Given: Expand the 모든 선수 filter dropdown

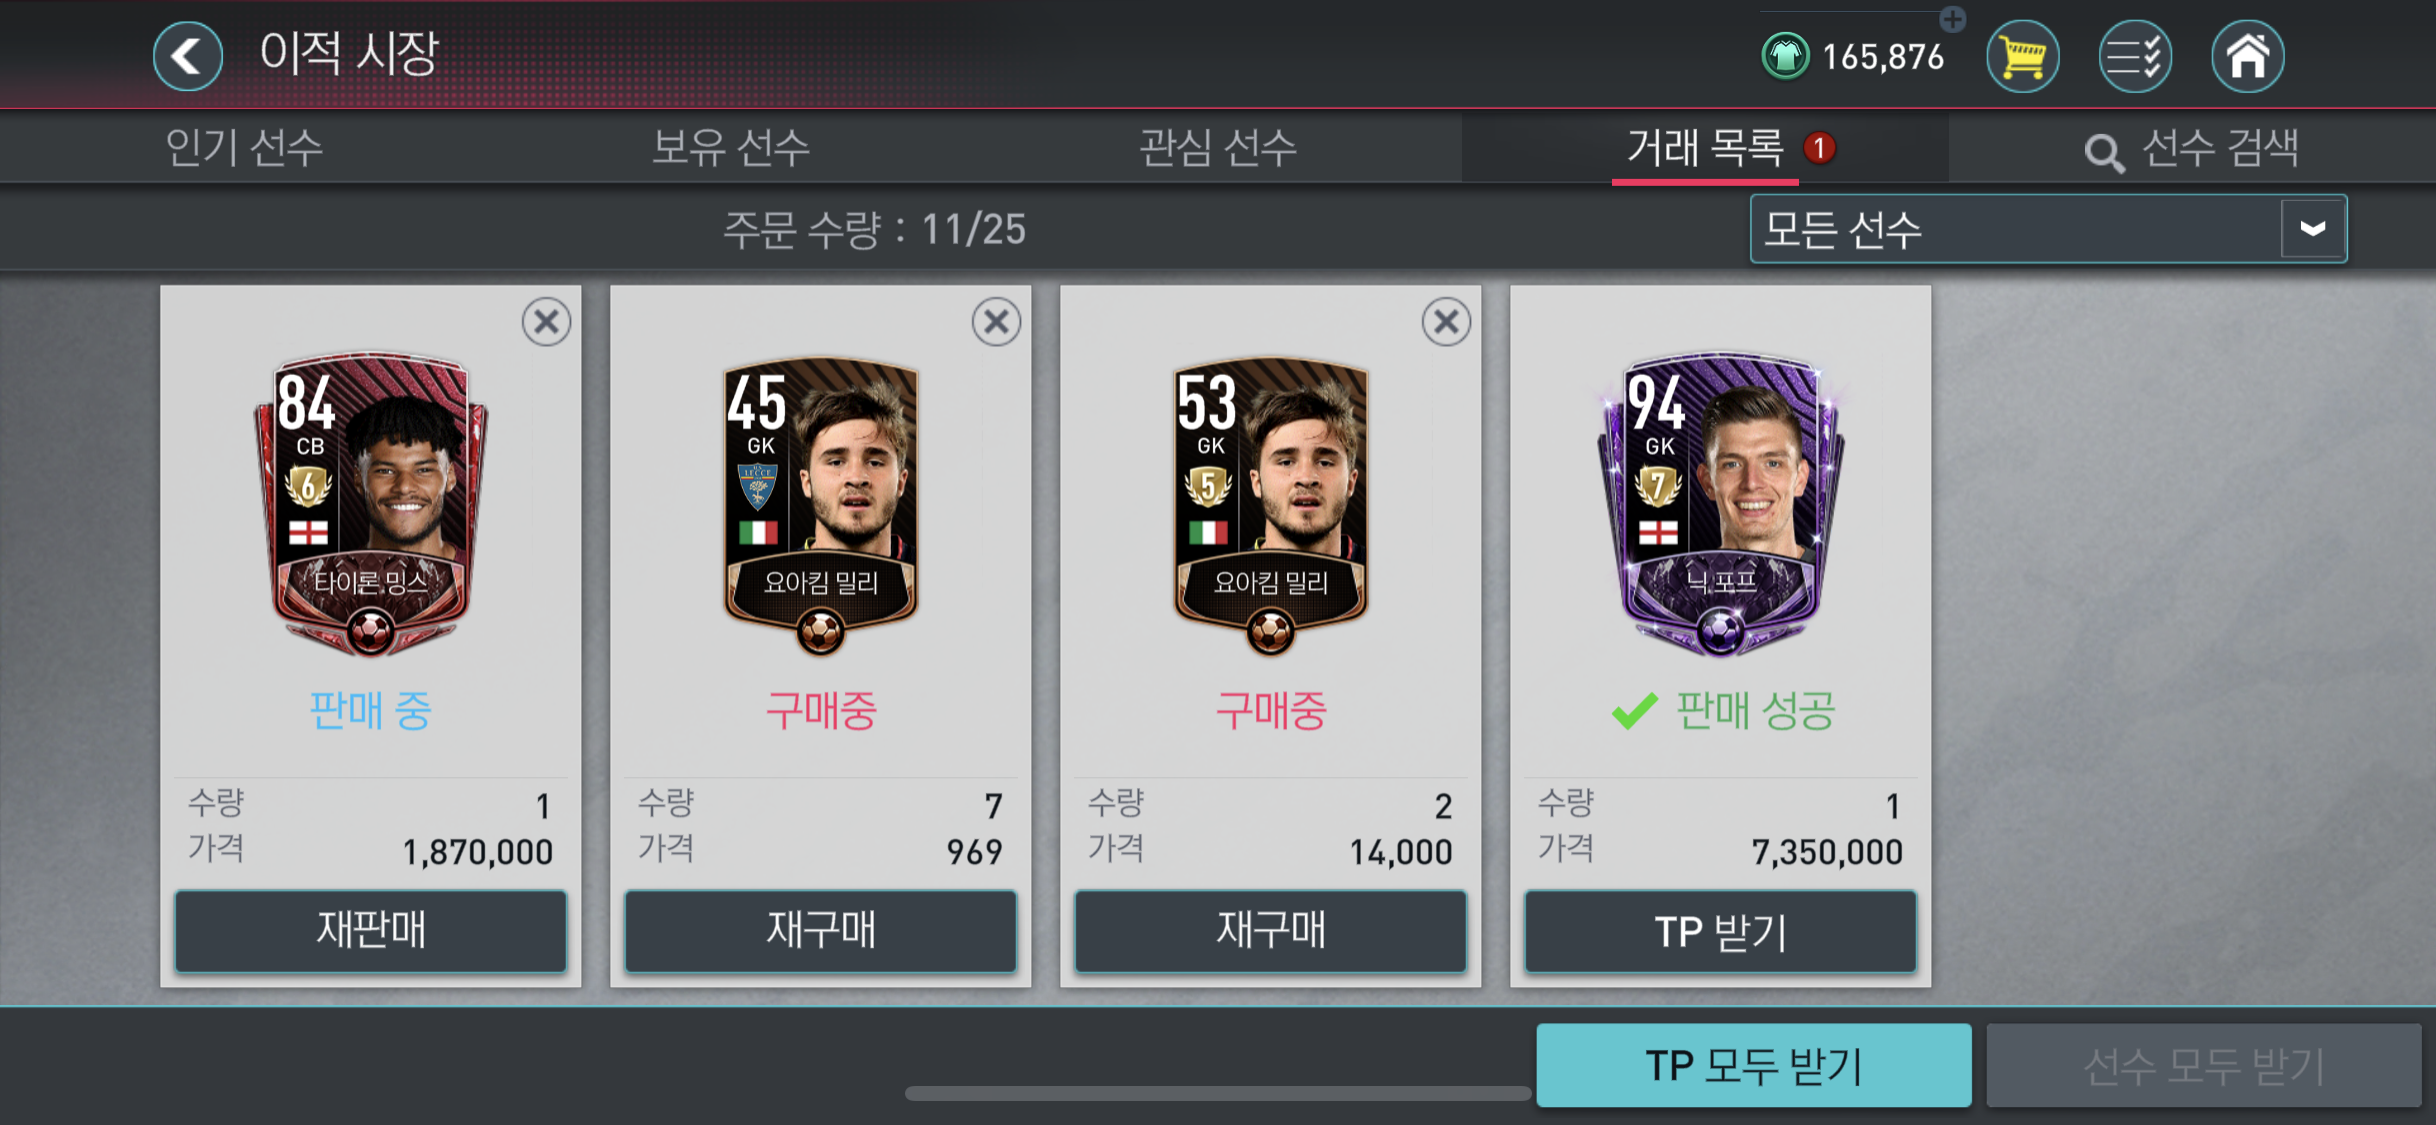Looking at the screenshot, I should point(2048,229).
